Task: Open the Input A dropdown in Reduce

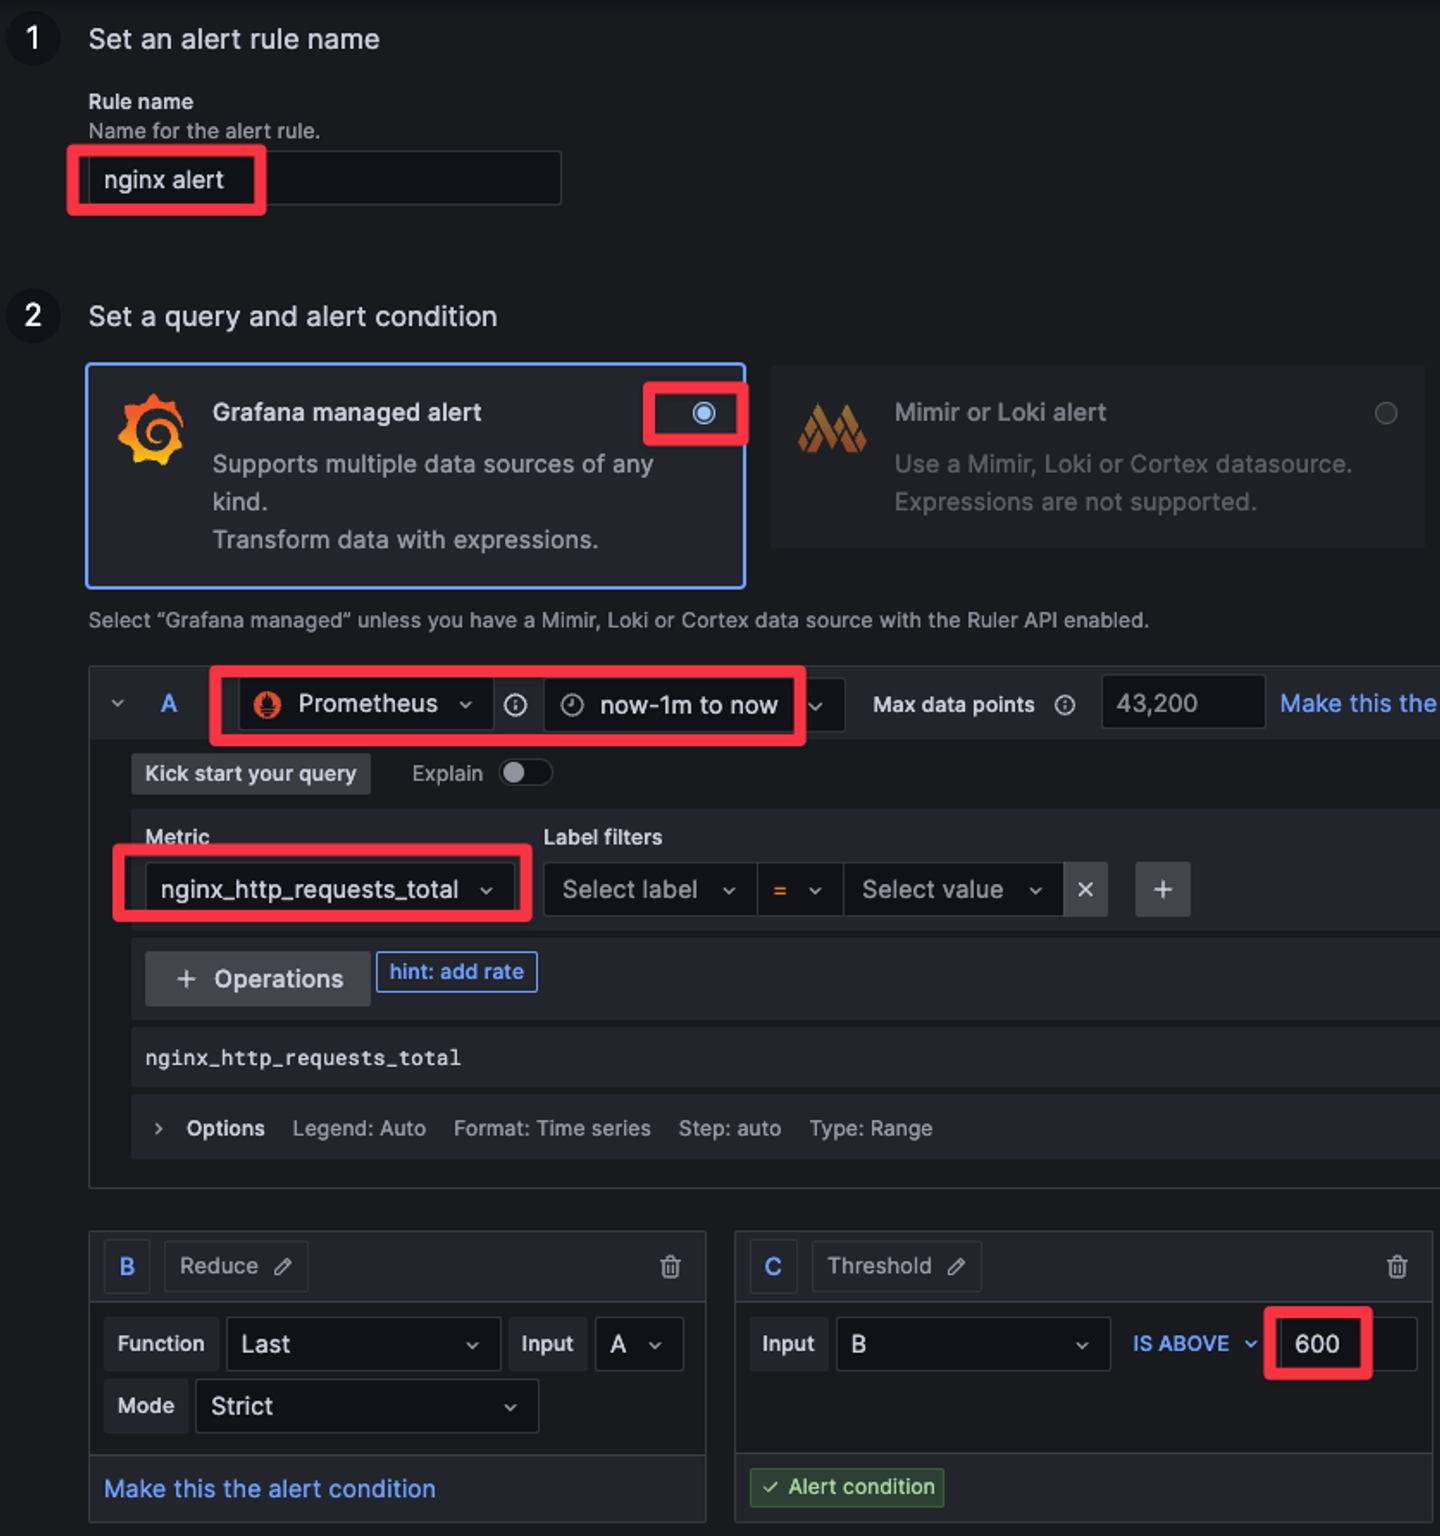Action: point(639,1344)
